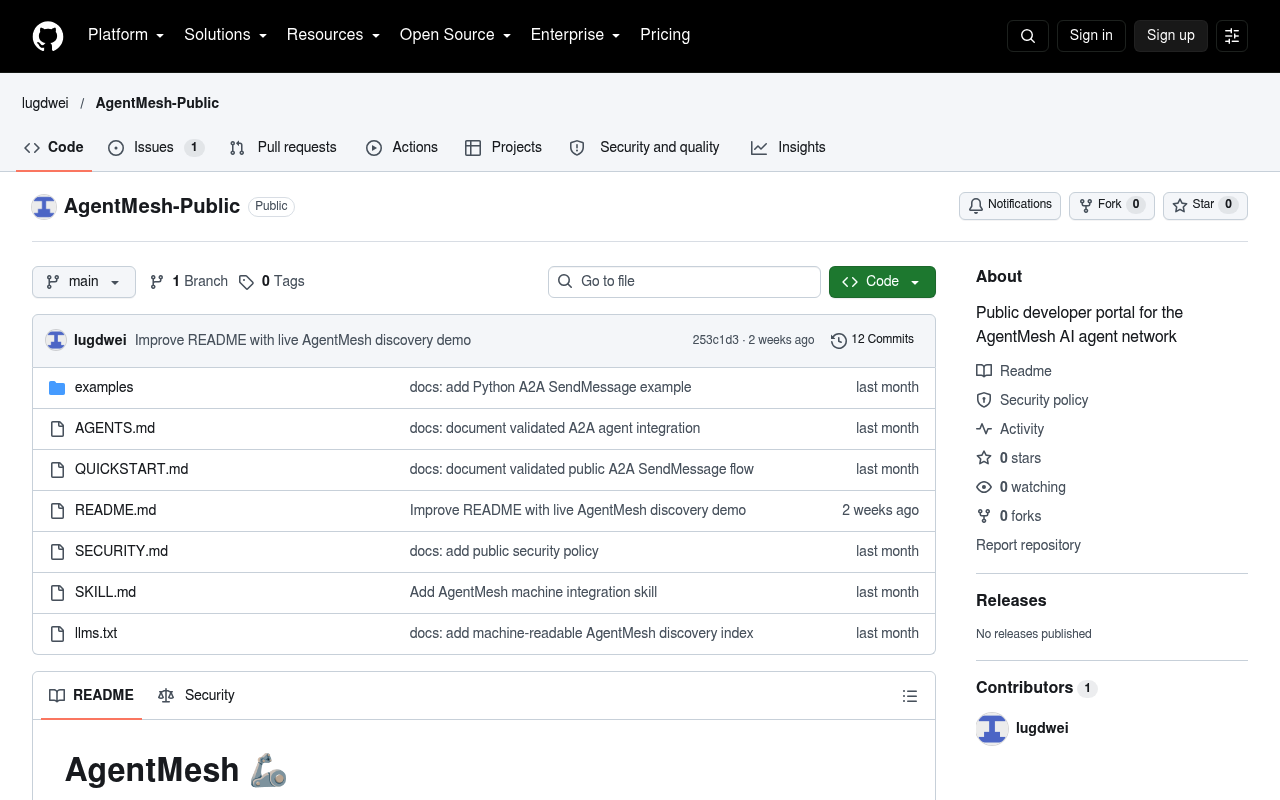Viewport: 1280px width, 800px height.
Task: Open lugdwei author link in latest commit row
Action: point(100,340)
